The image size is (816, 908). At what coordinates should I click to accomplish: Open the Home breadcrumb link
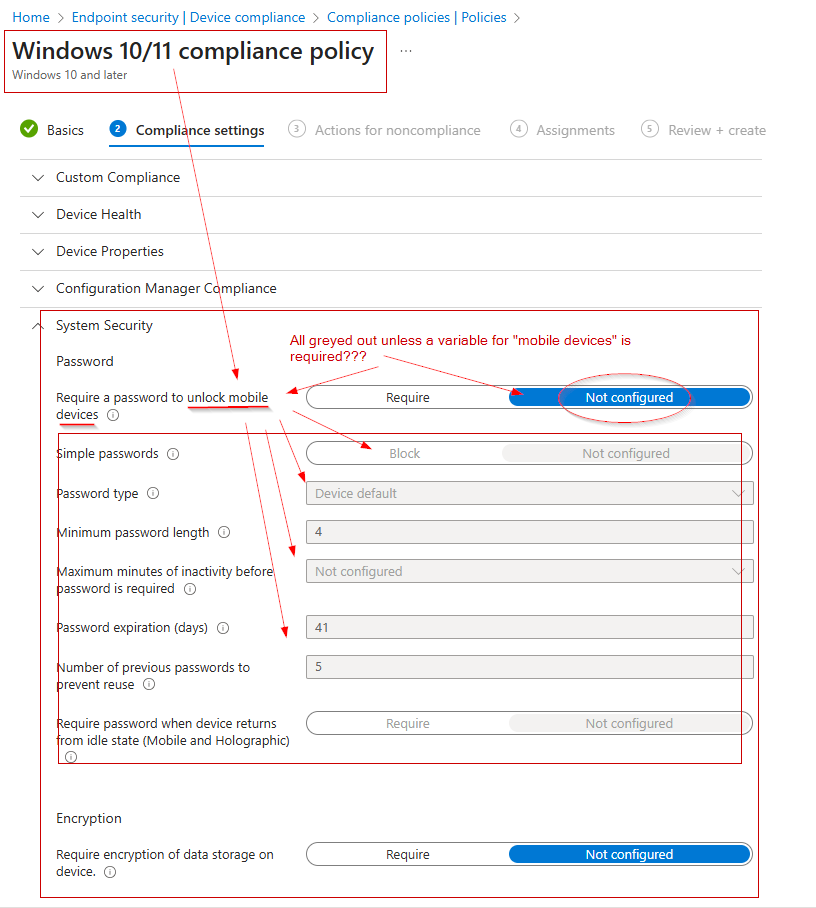(x=31, y=17)
